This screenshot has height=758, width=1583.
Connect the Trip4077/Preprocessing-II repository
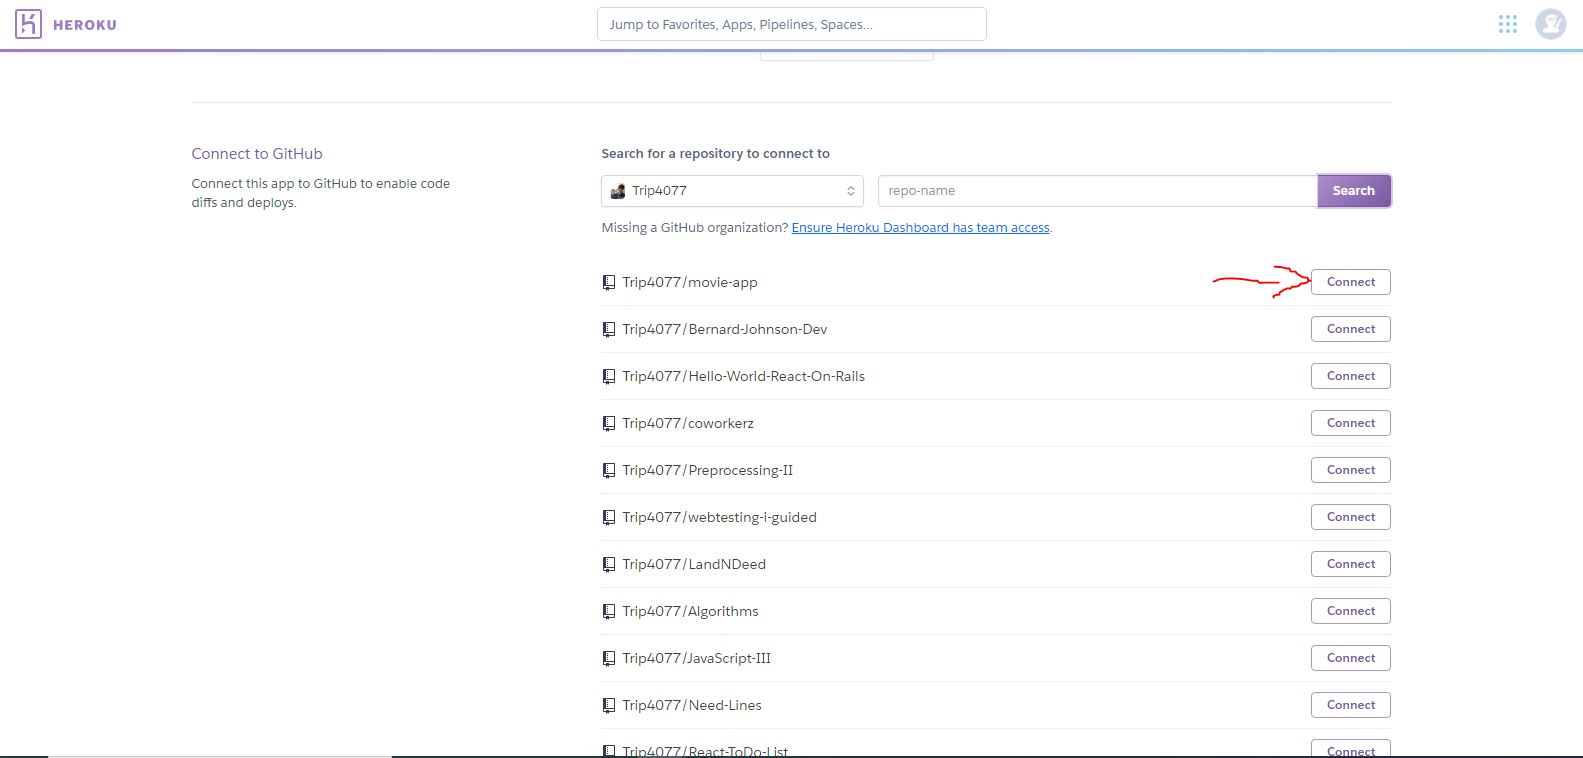point(1350,470)
